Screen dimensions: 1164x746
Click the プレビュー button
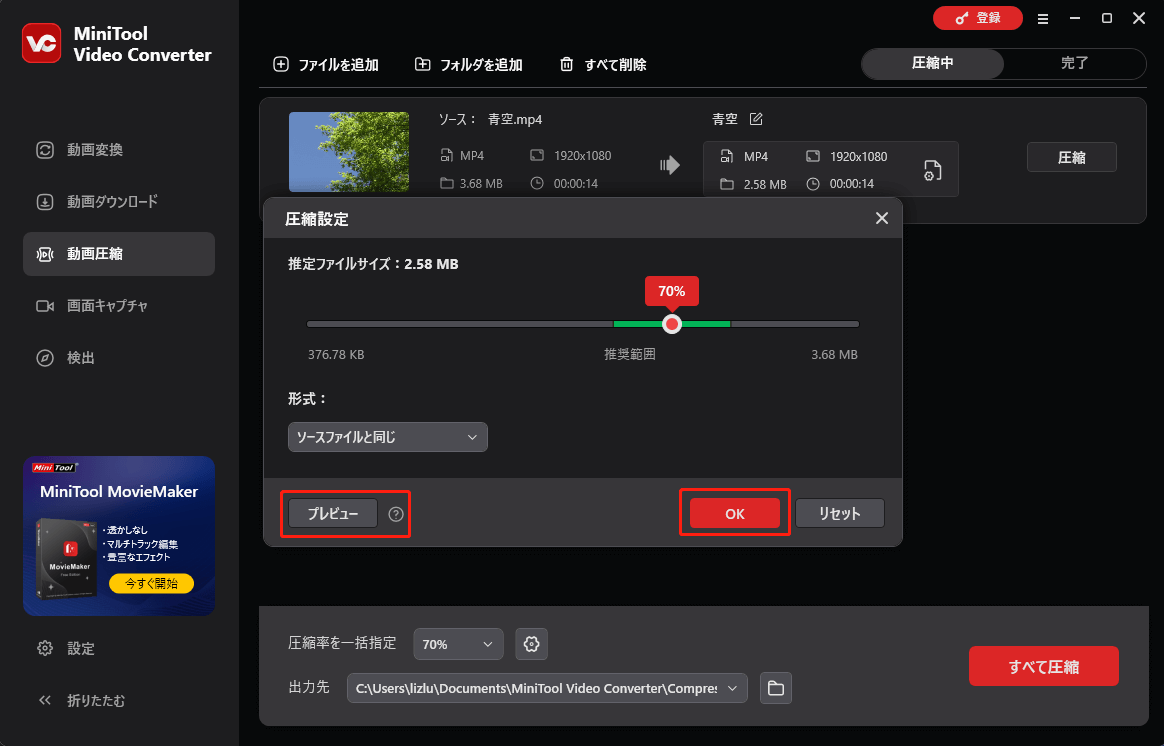point(333,514)
